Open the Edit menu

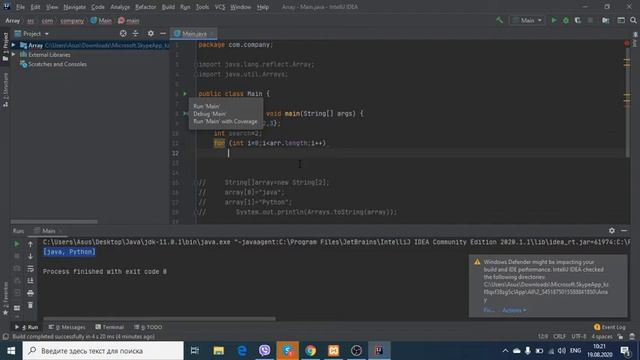pyautogui.click(x=36, y=7)
